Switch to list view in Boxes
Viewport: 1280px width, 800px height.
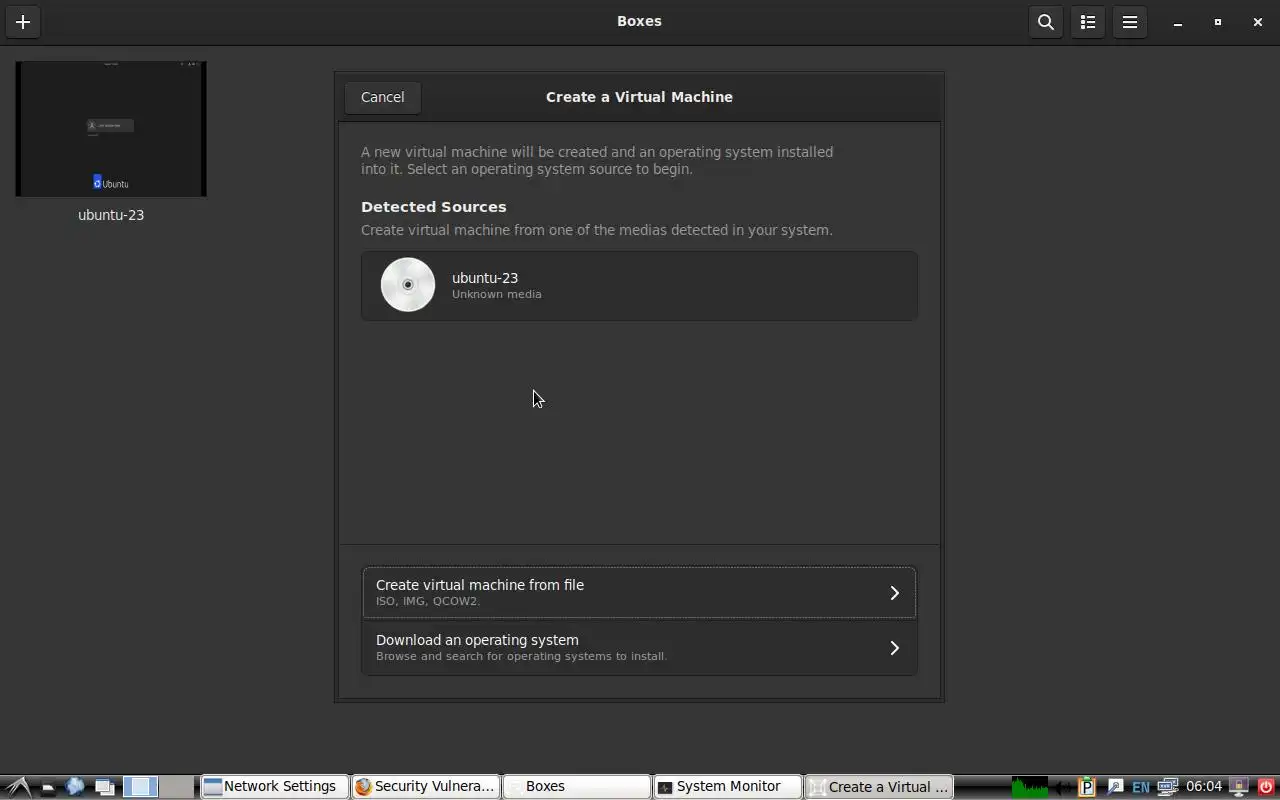coord(1088,22)
